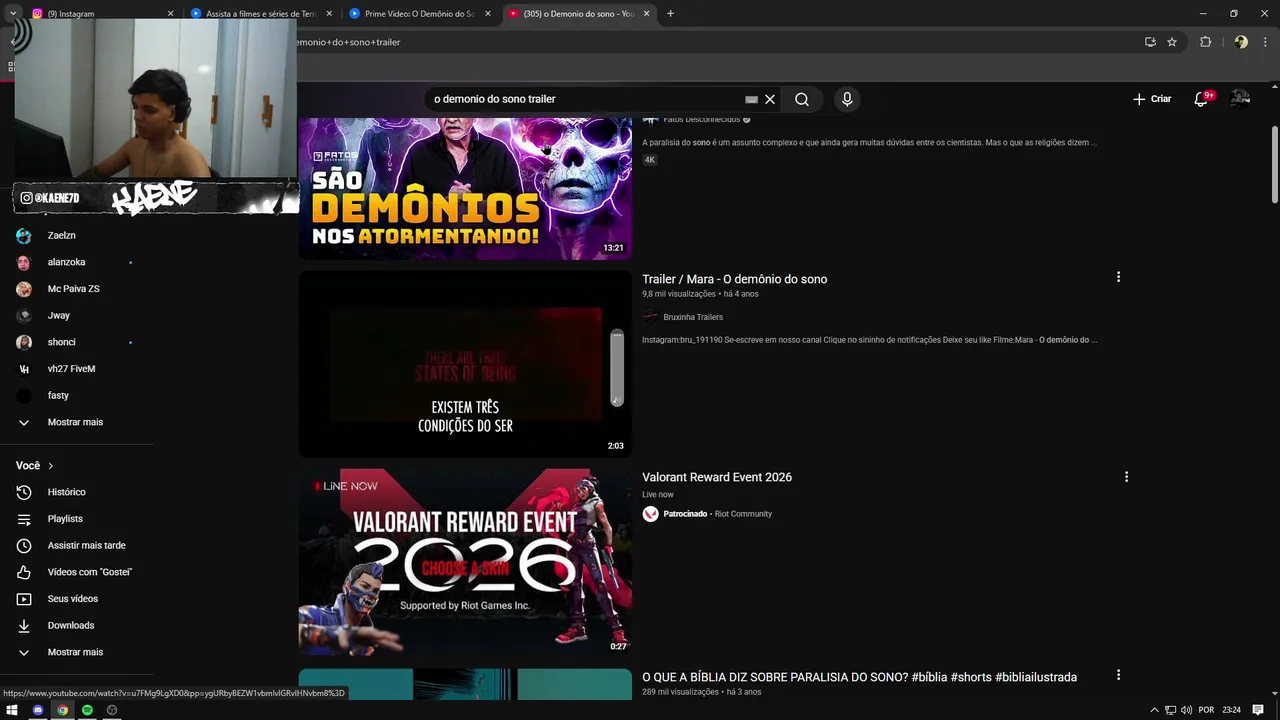Image resolution: width=1280 pixels, height=720 pixels.
Task: Open Downloads in the sidebar
Action: 71,625
